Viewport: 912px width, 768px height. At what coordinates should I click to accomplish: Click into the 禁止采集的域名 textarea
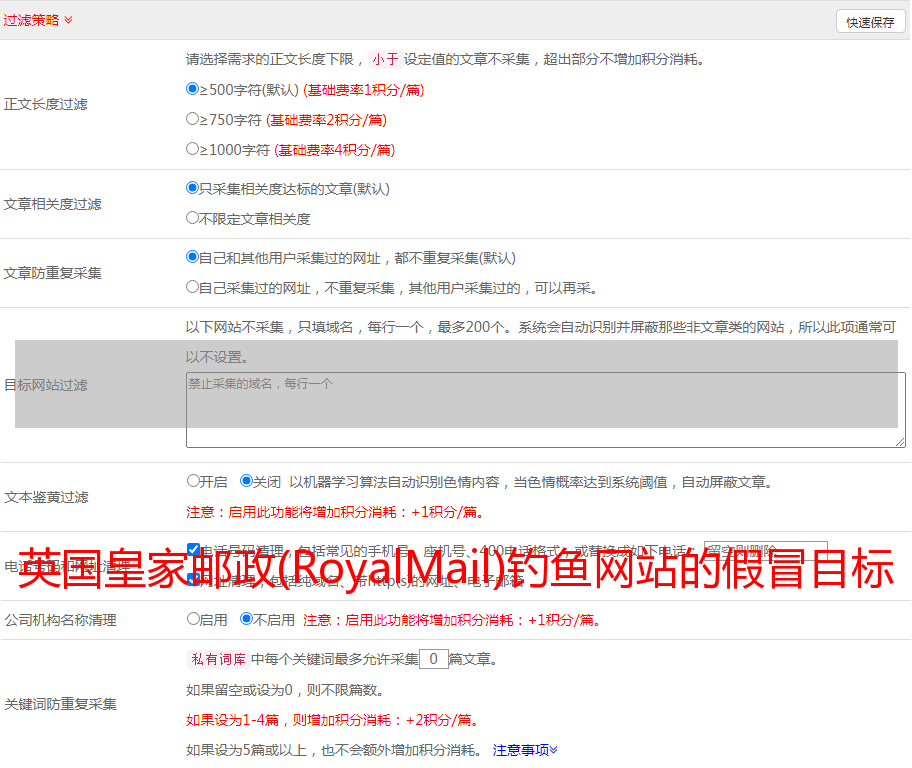(546, 410)
